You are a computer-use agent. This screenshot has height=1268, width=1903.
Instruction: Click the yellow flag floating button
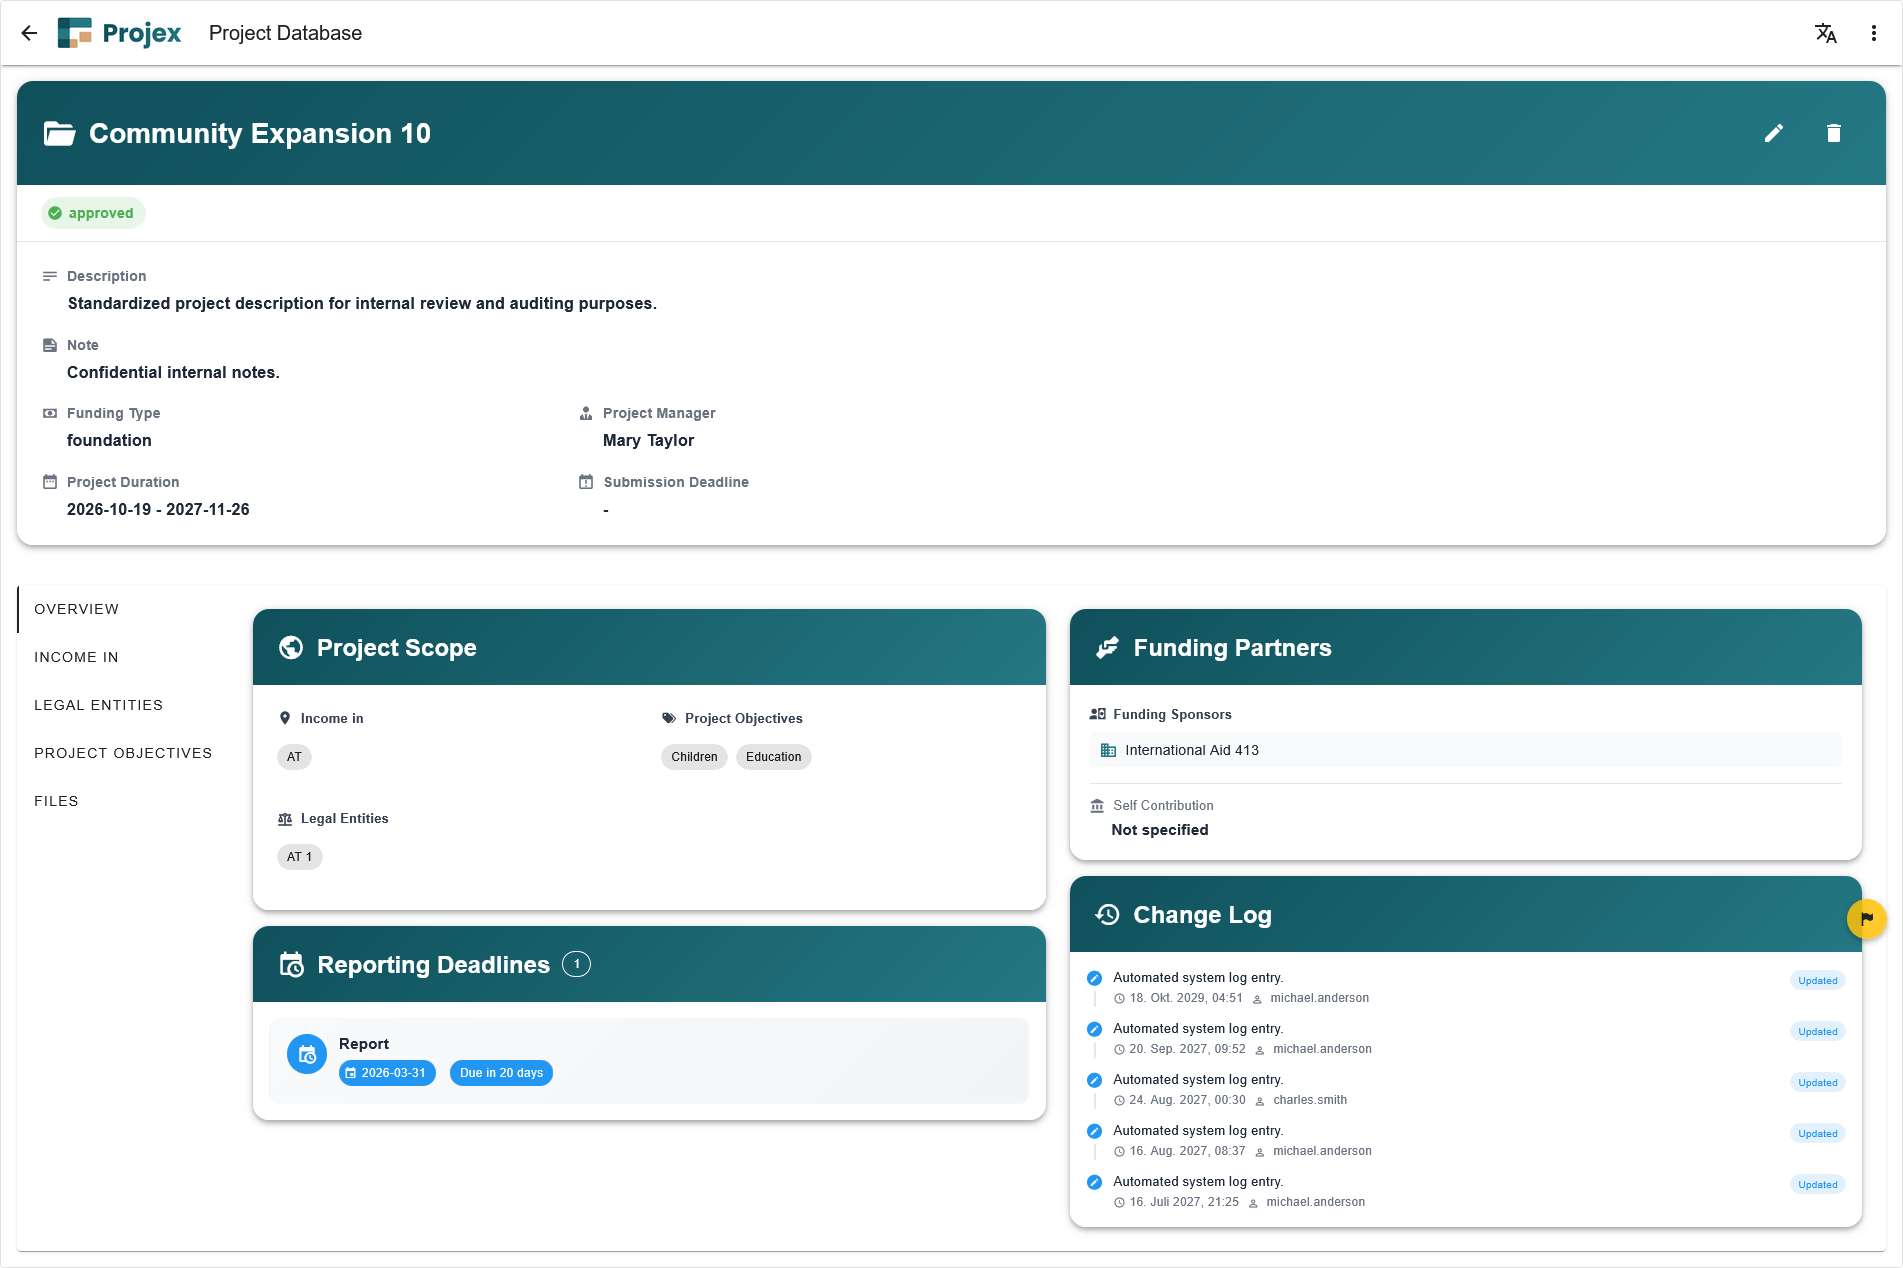point(1865,918)
